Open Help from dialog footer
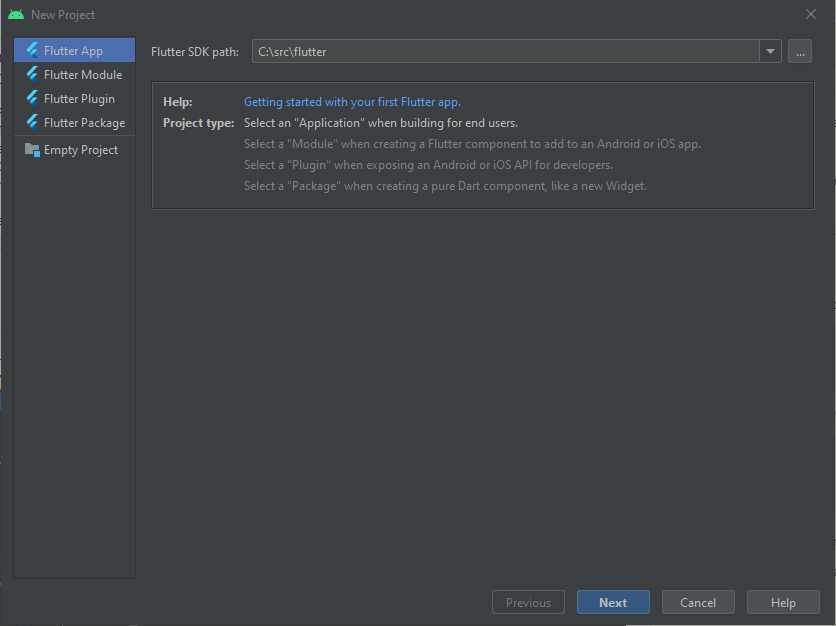836x626 pixels. click(x=783, y=602)
